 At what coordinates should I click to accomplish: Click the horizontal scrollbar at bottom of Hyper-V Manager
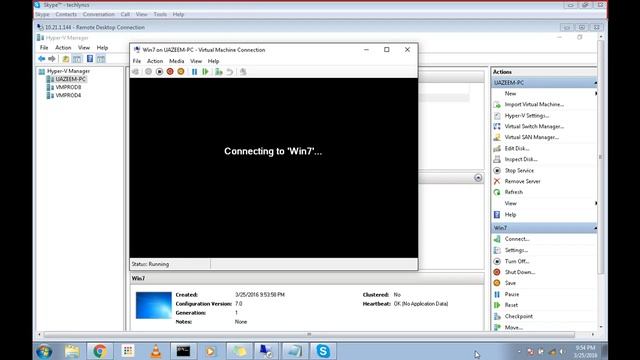click(309, 334)
